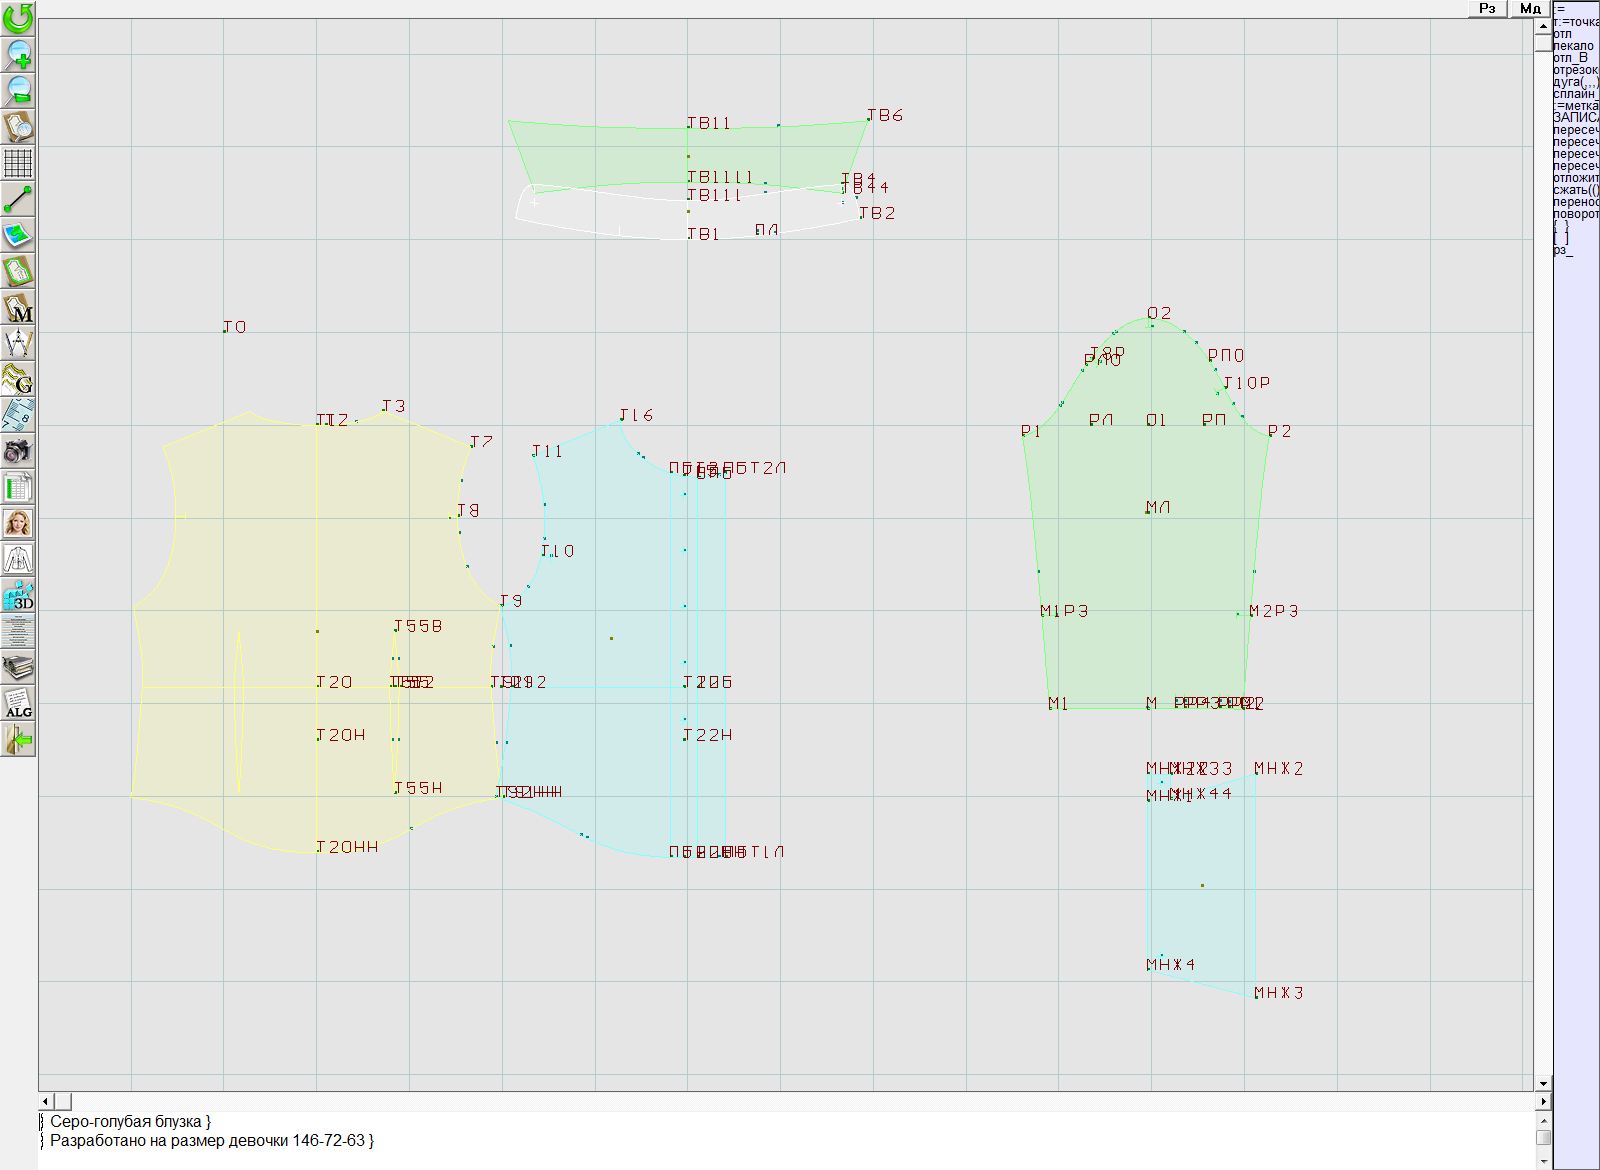The image size is (1600, 1170).
Task: Select the compass divider tool icon
Action: pyautogui.click(x=18, y=343)
